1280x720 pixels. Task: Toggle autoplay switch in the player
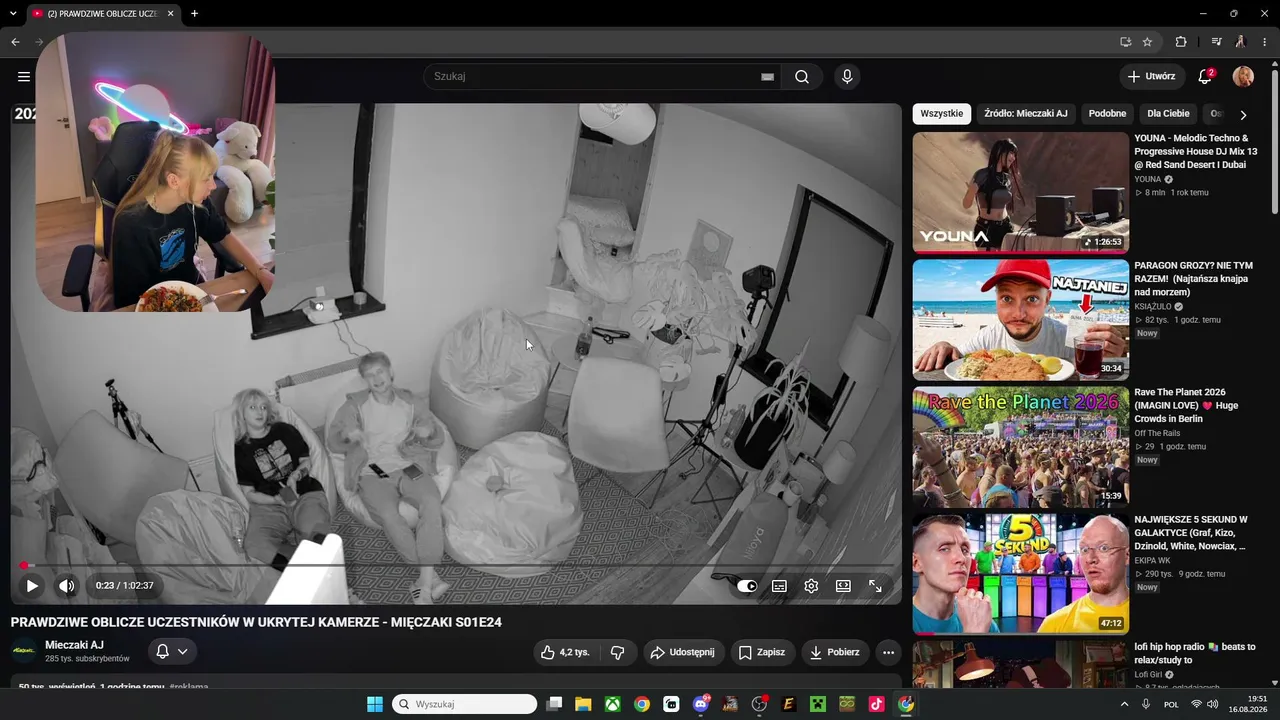click(x=747, y=586)
